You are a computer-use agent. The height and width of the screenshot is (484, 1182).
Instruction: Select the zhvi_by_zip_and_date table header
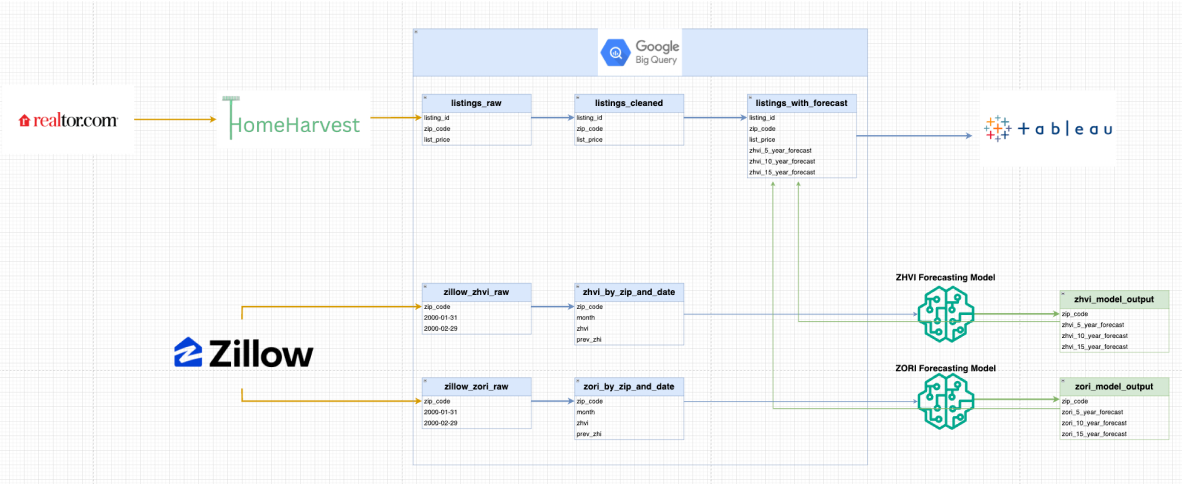pyautogui.click(x=629, y=293)
